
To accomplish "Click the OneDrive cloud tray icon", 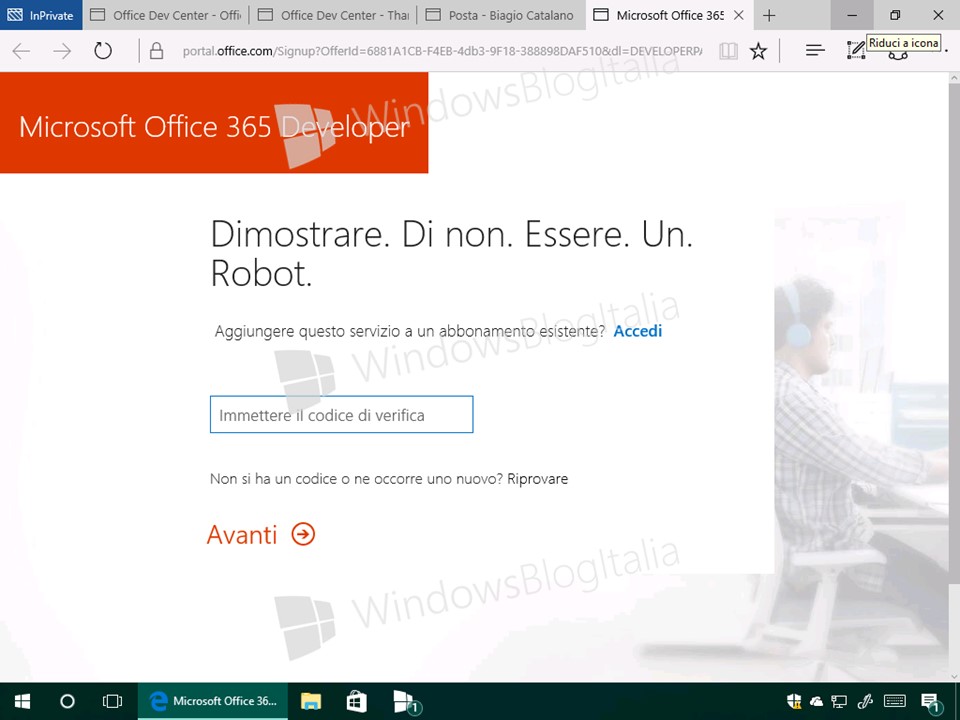I will coord(816,702).
